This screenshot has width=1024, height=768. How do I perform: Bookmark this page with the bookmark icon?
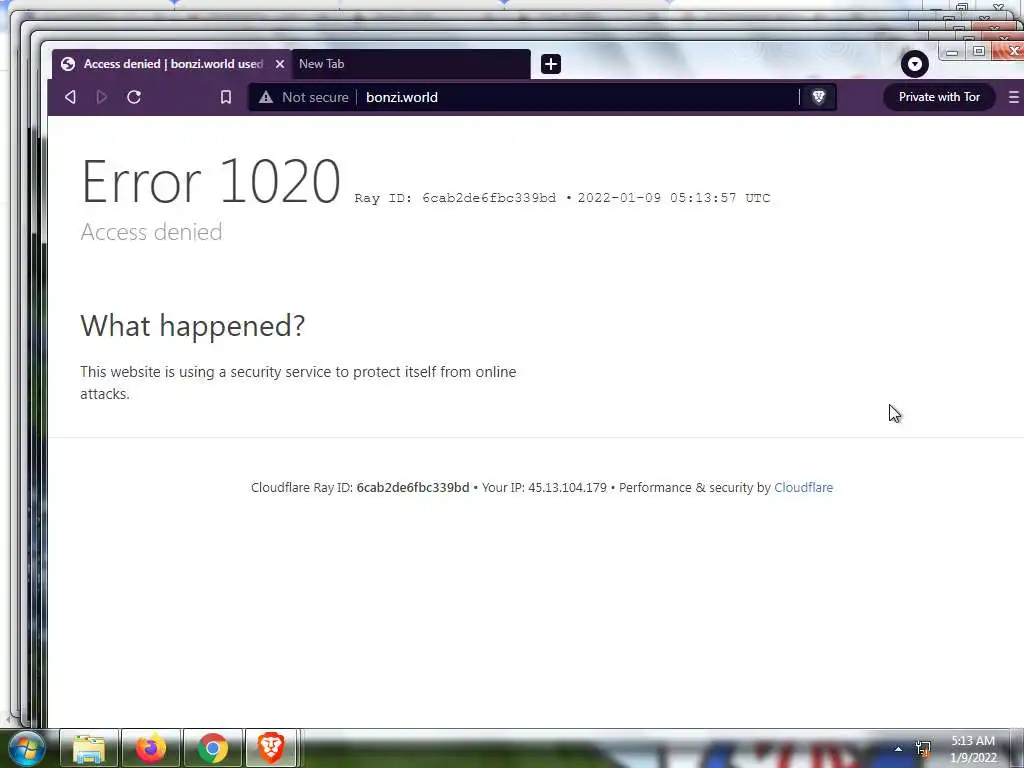pyautogui.click(x=226, y=97)
